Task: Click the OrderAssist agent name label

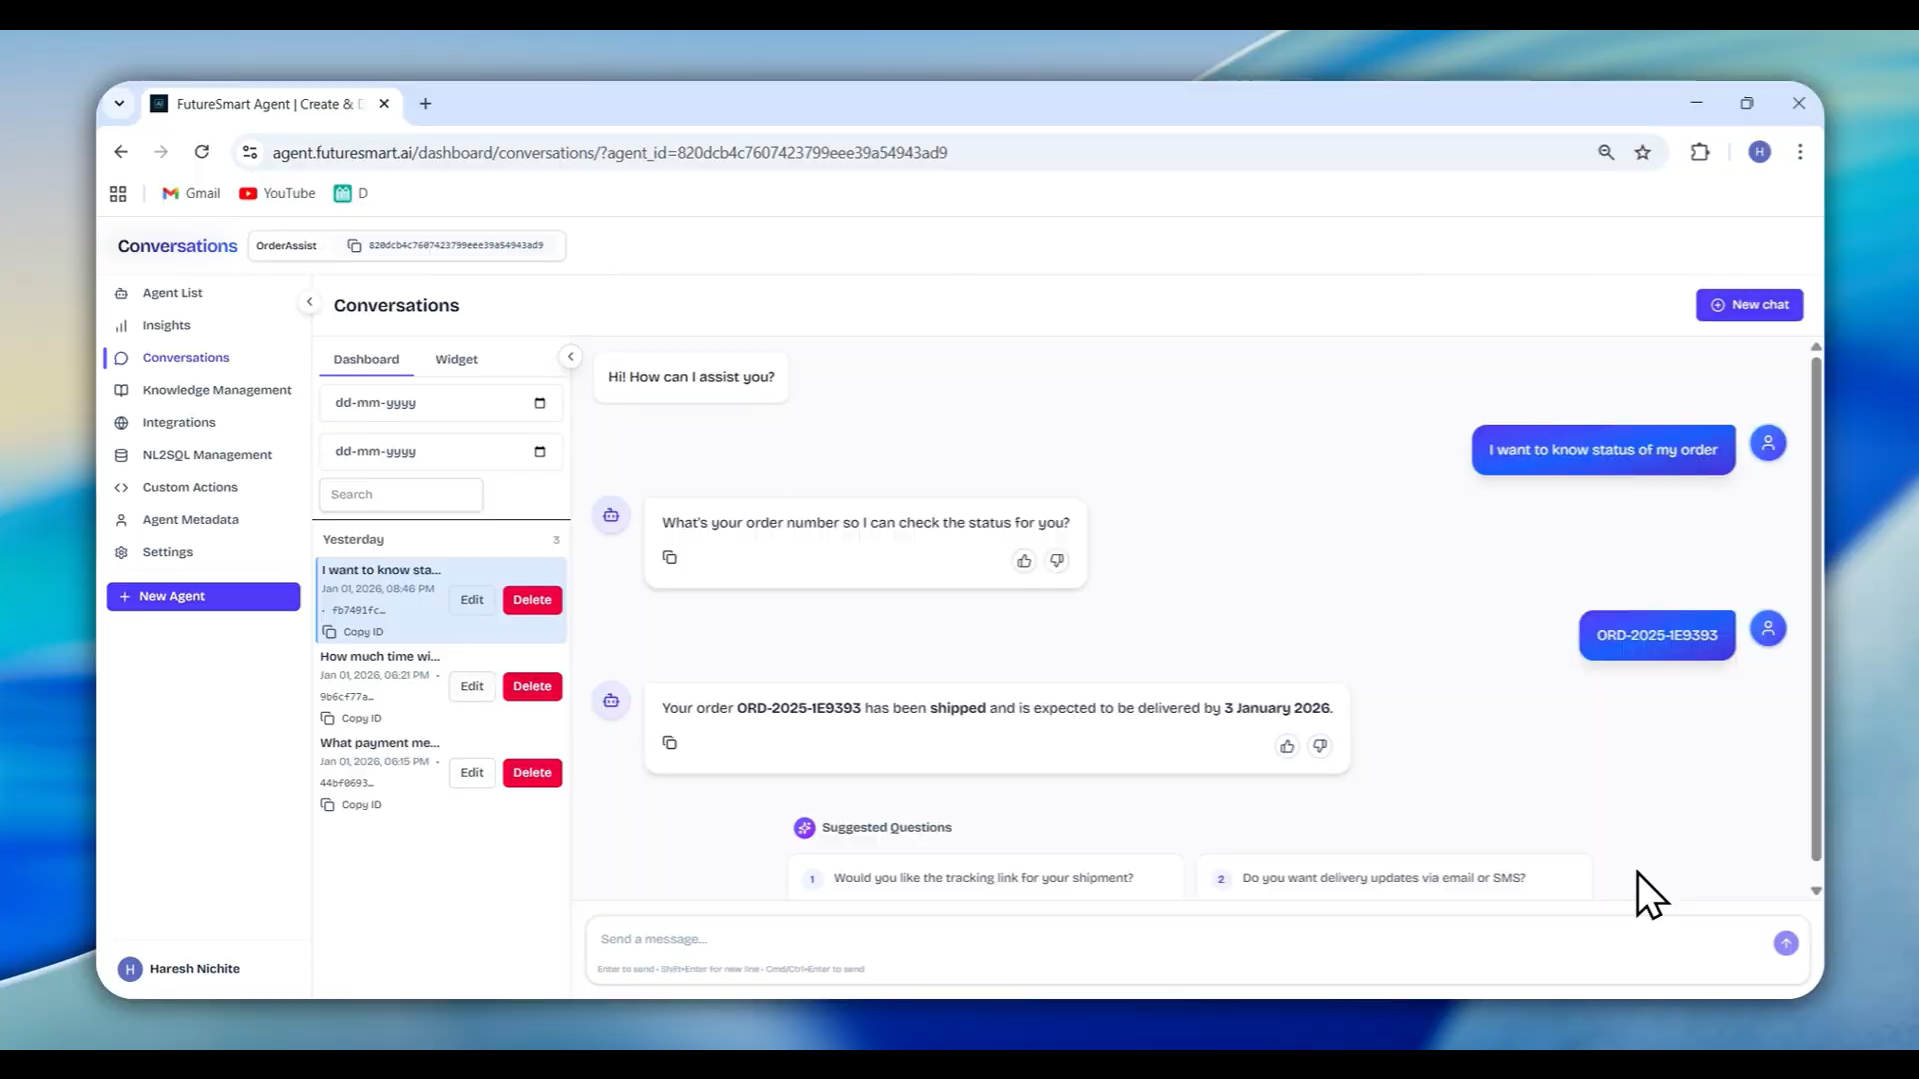Action: tap(286, 246)
